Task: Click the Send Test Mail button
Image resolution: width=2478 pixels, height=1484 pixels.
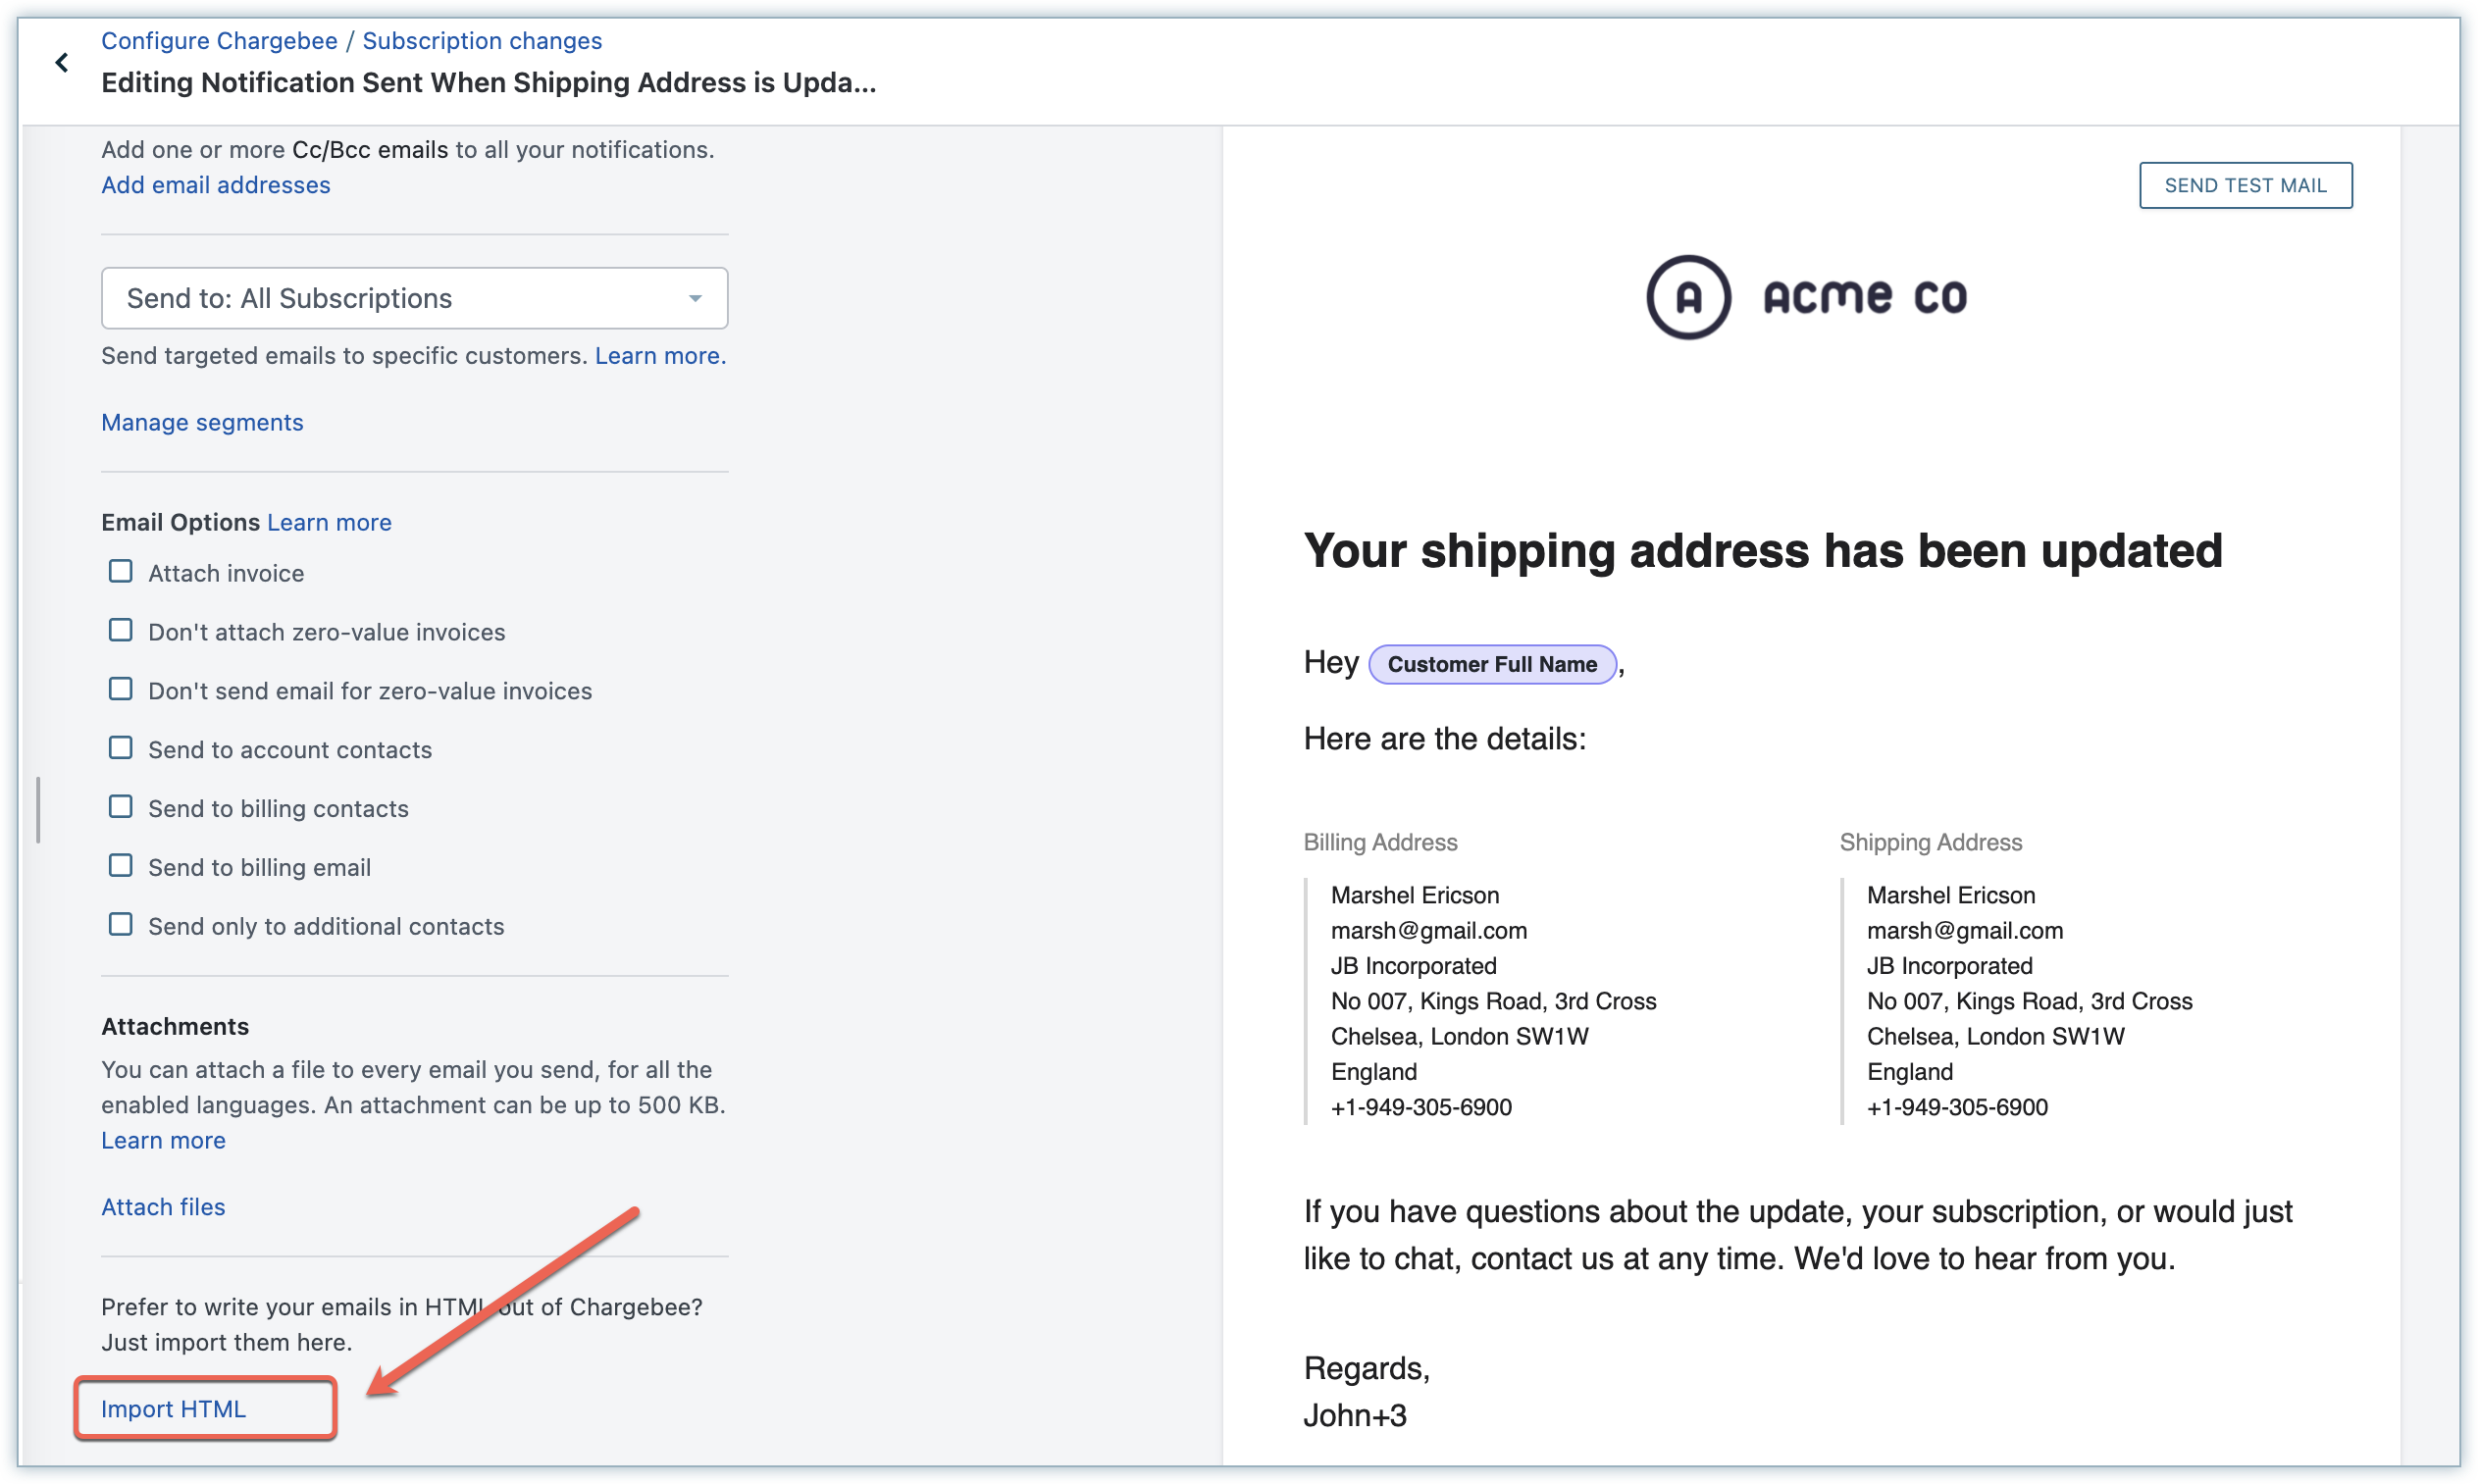Action: point(2245,185)
